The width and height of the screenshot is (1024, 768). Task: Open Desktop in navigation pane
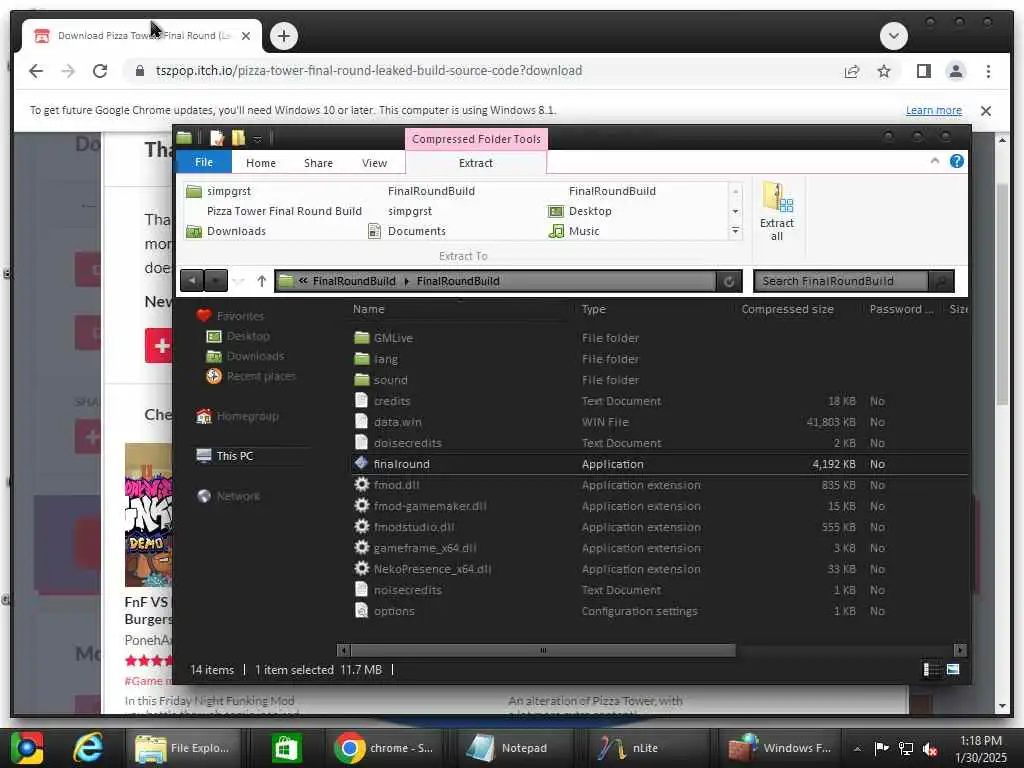[x=248, y=336]
